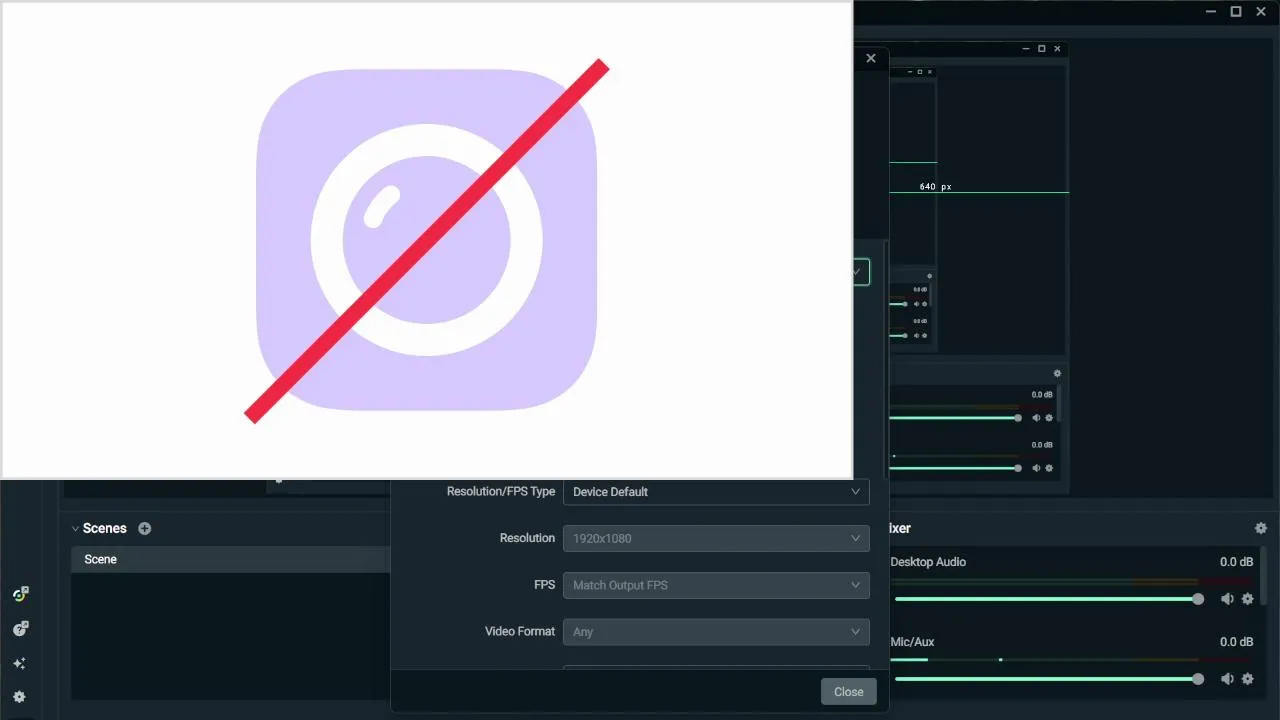Close properties dialog with X icon
This screenshot has width=1280, height=720.
[x=871, y=58]
